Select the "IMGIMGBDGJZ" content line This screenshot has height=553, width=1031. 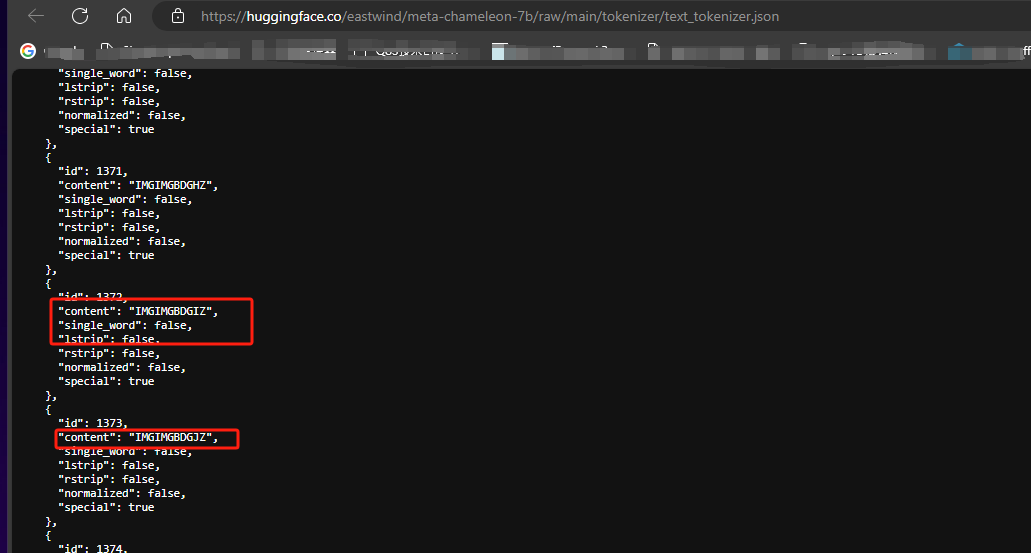click(x=138, y=437)
